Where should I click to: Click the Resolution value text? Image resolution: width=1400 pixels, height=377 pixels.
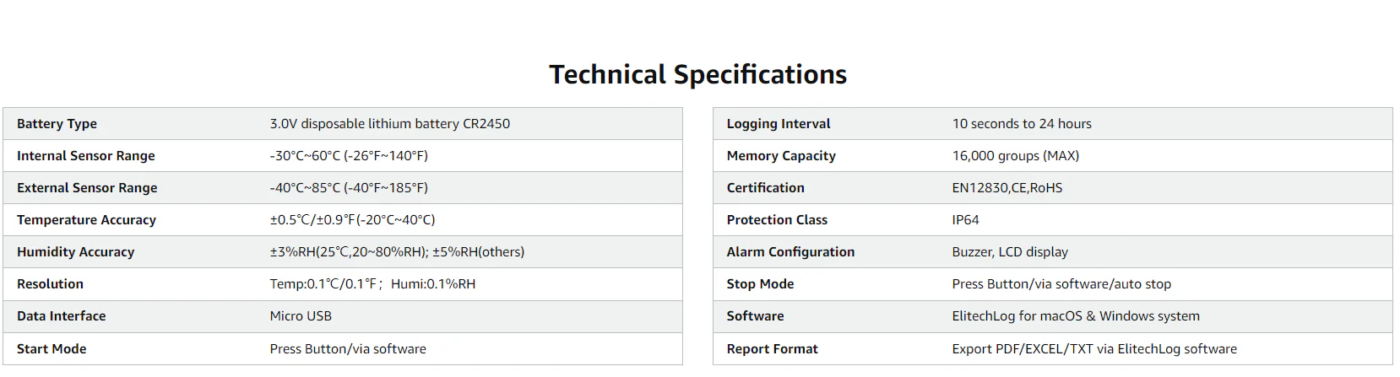click(x=373, y=284)
